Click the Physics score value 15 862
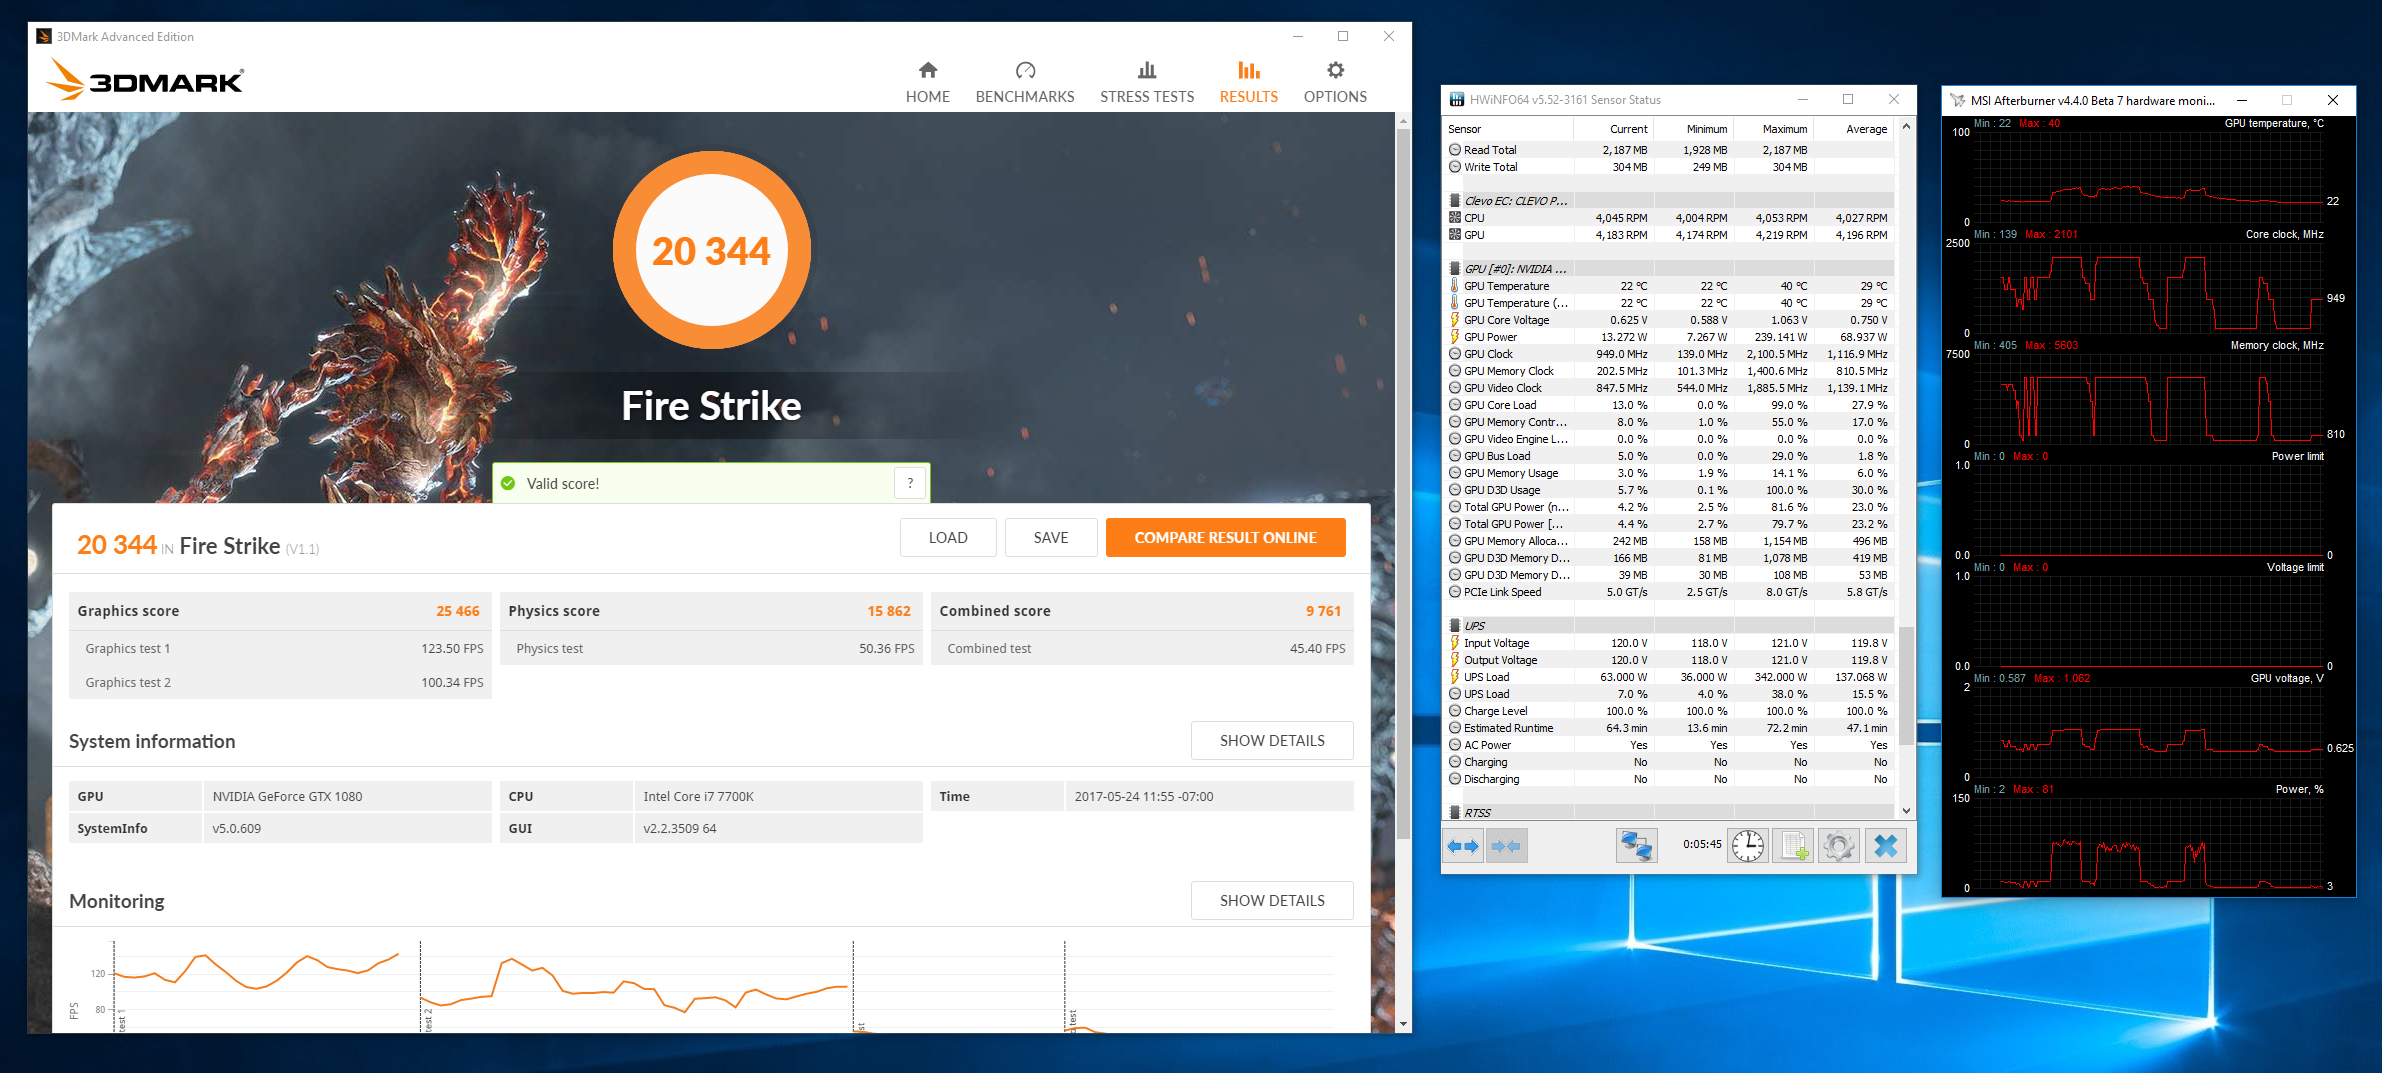This screenshot has height=1073, width=2382. pos(889,611)
